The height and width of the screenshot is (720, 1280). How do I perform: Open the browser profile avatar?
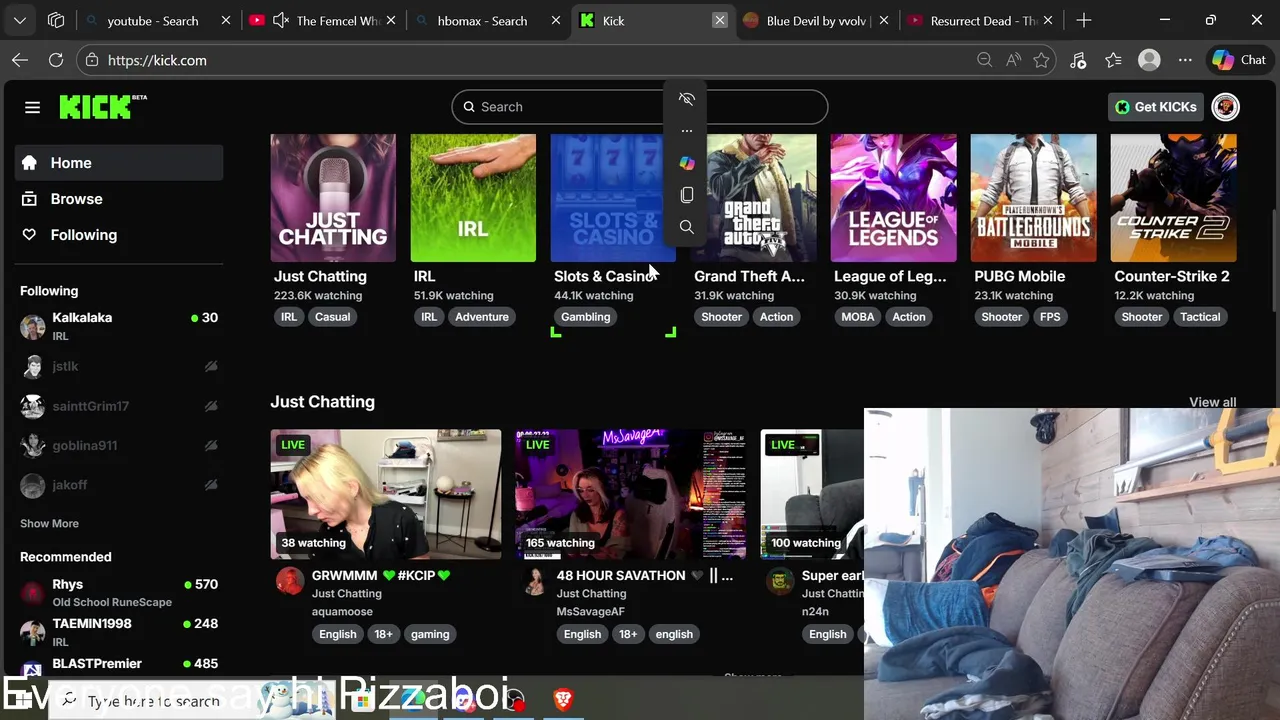pyautogui.click(x=1149, y=60)
